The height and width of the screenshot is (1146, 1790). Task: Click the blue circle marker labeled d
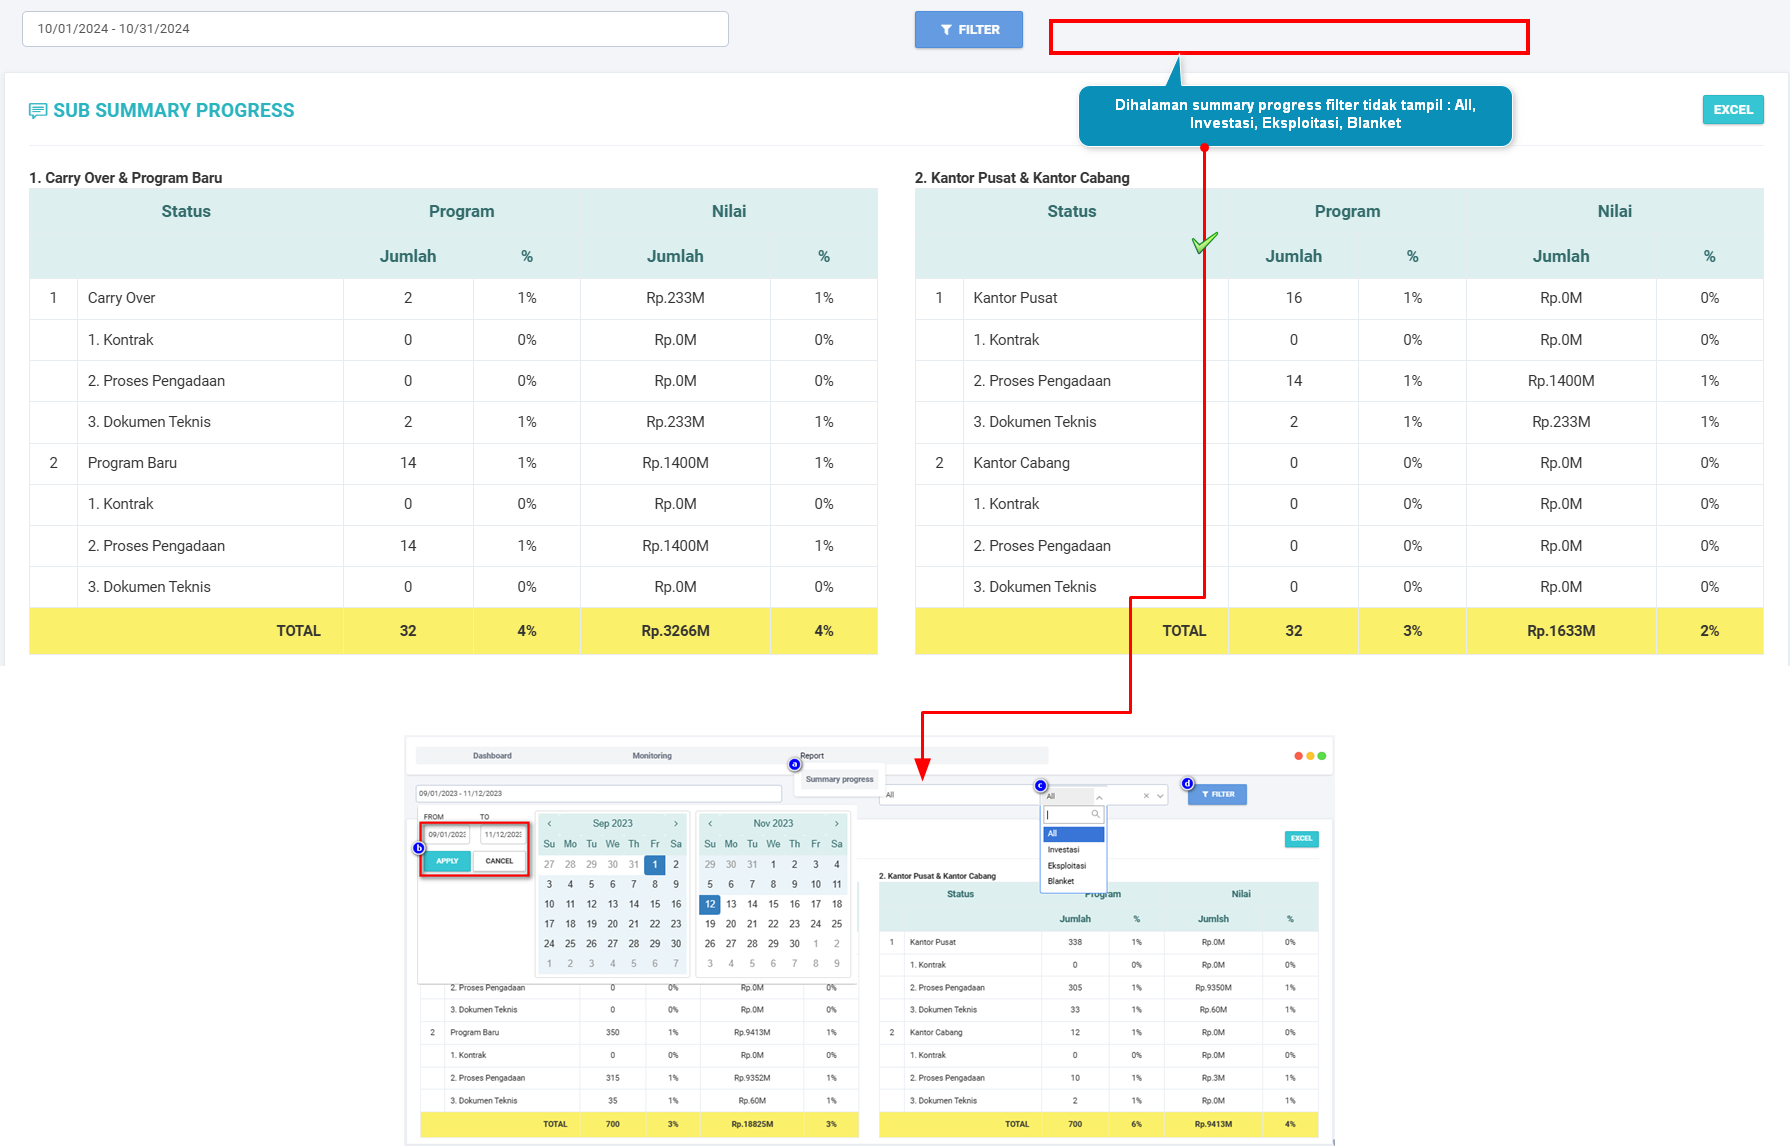tap(1187, 784)
